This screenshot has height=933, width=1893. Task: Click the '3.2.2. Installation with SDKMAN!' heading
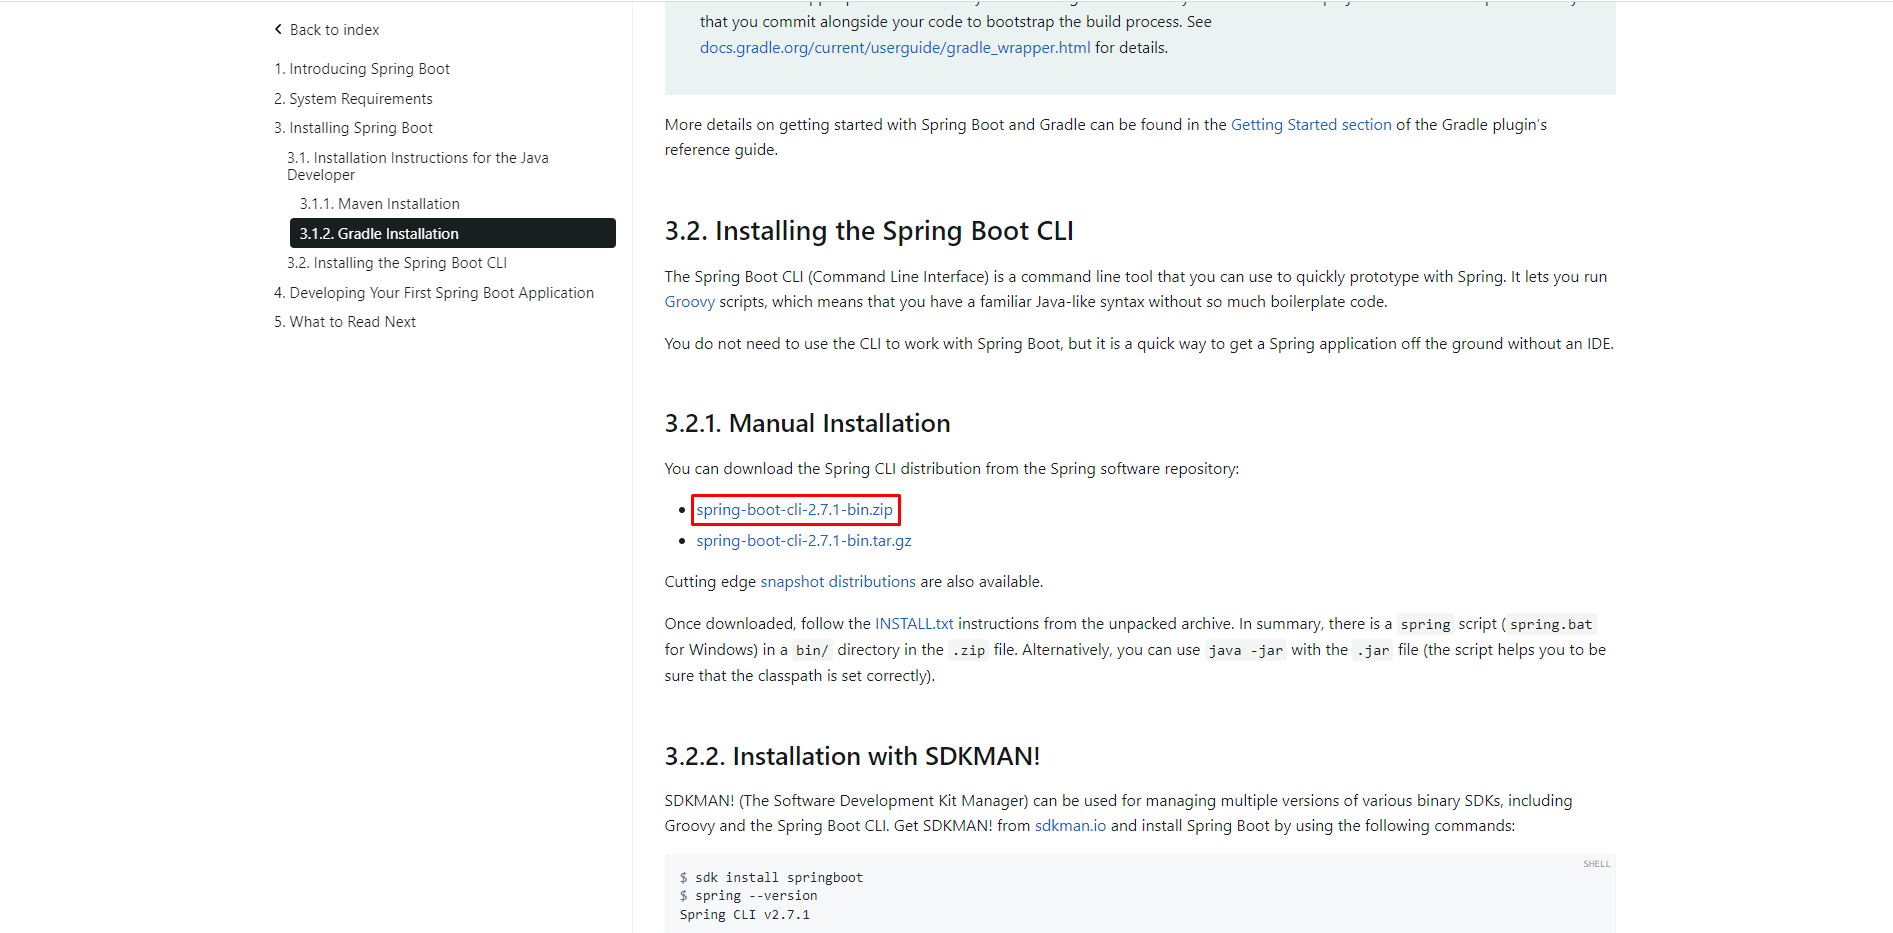852,756
